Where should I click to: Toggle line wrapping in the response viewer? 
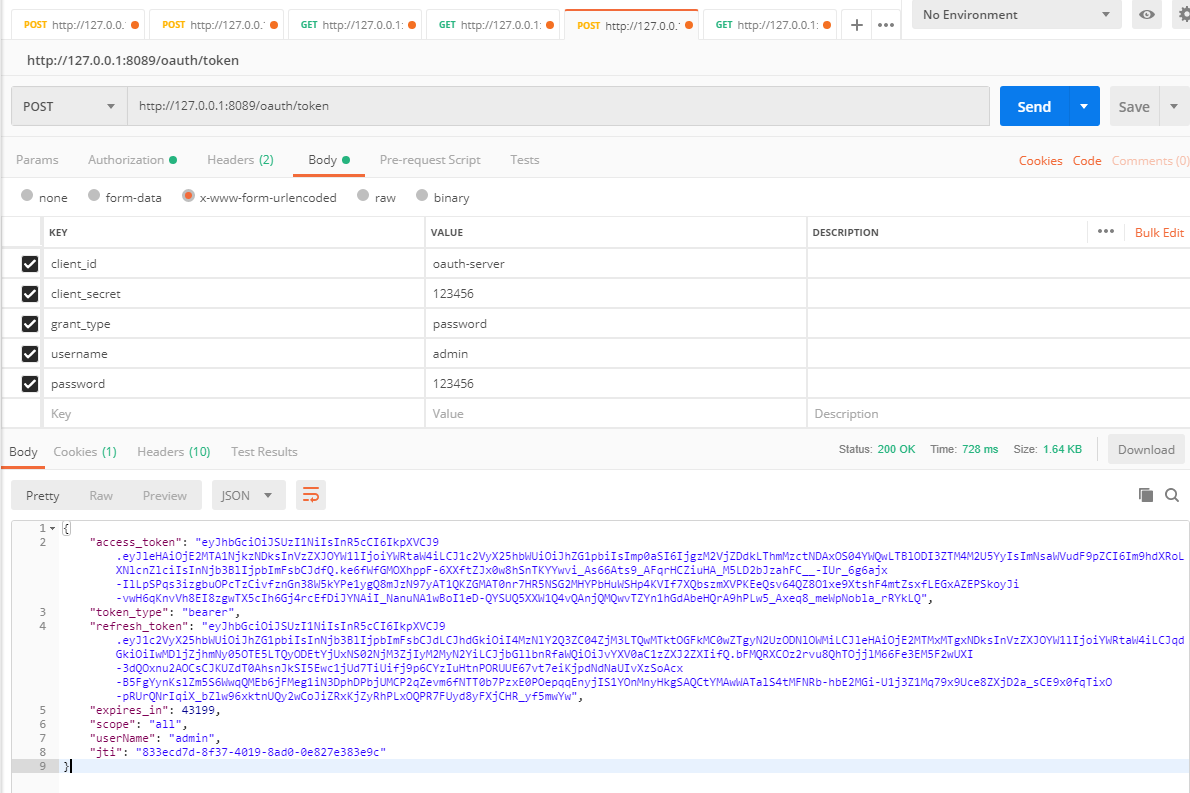308,494
